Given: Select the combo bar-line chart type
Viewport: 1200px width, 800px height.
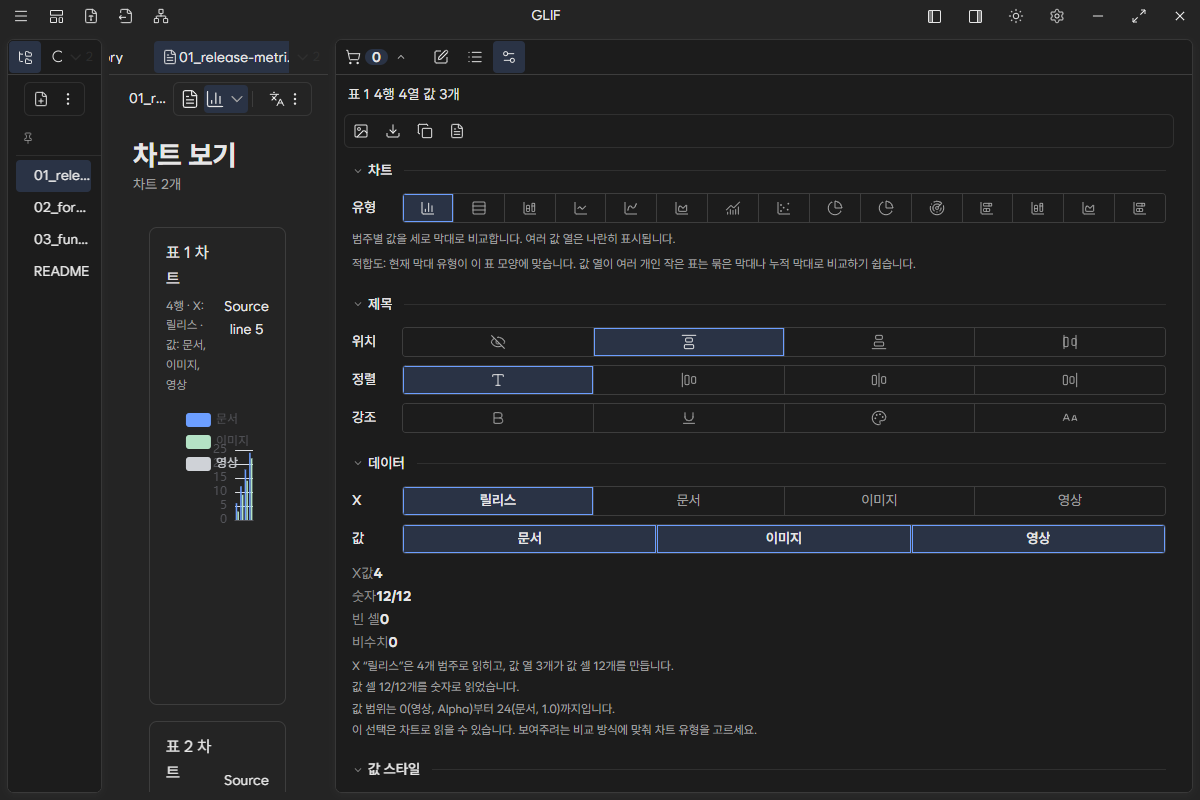Looking at the screenshot, I should click(x=733, y=208).
